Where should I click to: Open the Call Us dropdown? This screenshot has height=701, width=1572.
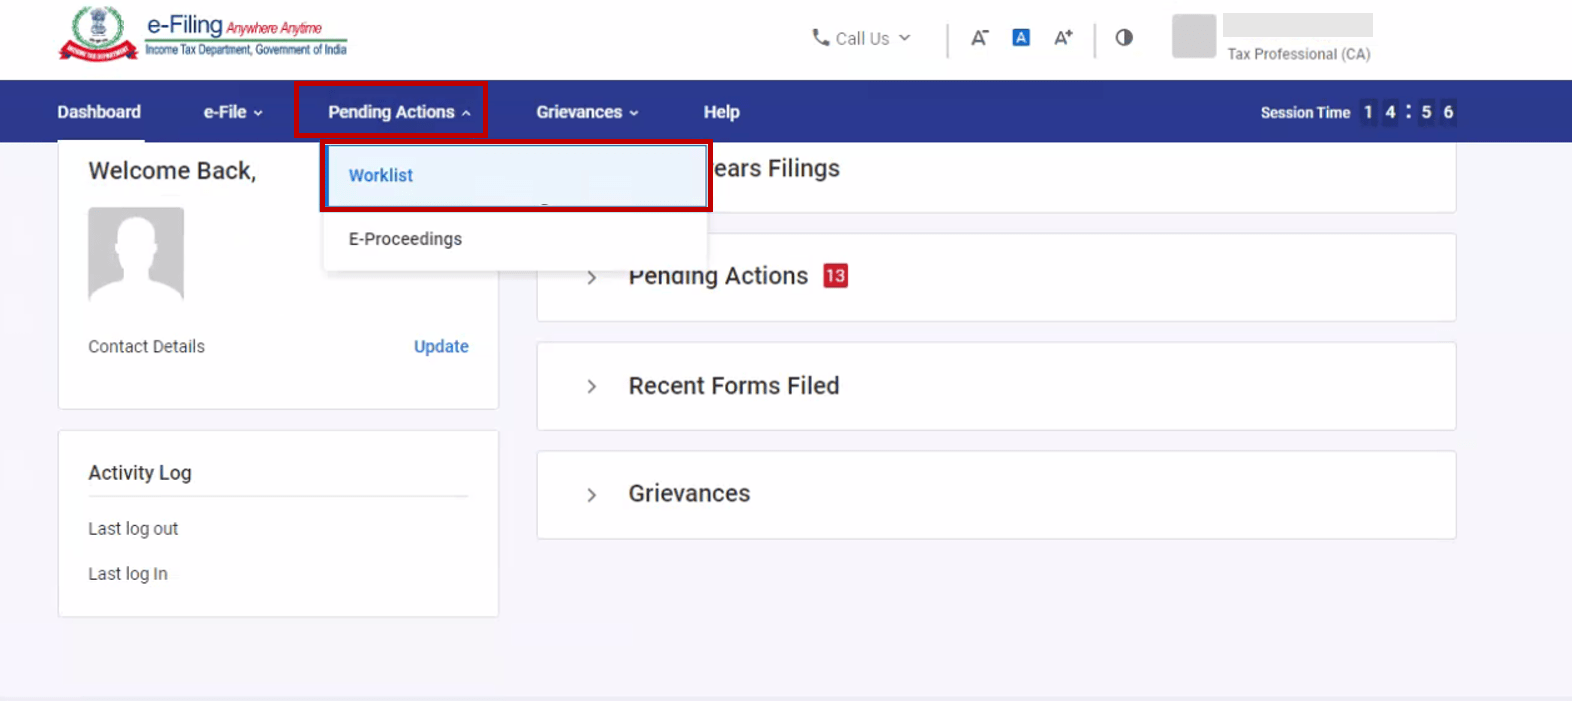point(862,38)
